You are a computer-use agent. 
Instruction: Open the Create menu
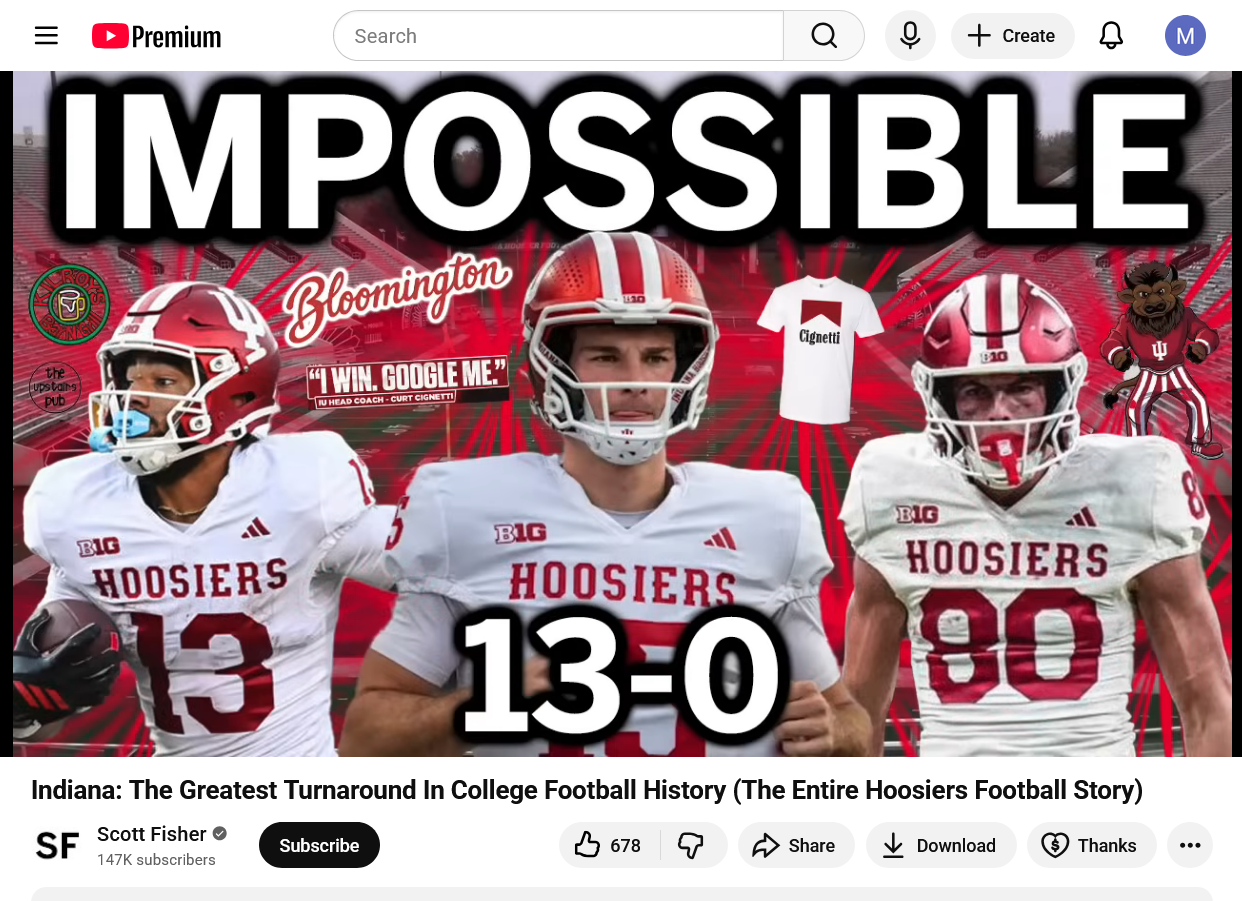[x=1012, y=36]
